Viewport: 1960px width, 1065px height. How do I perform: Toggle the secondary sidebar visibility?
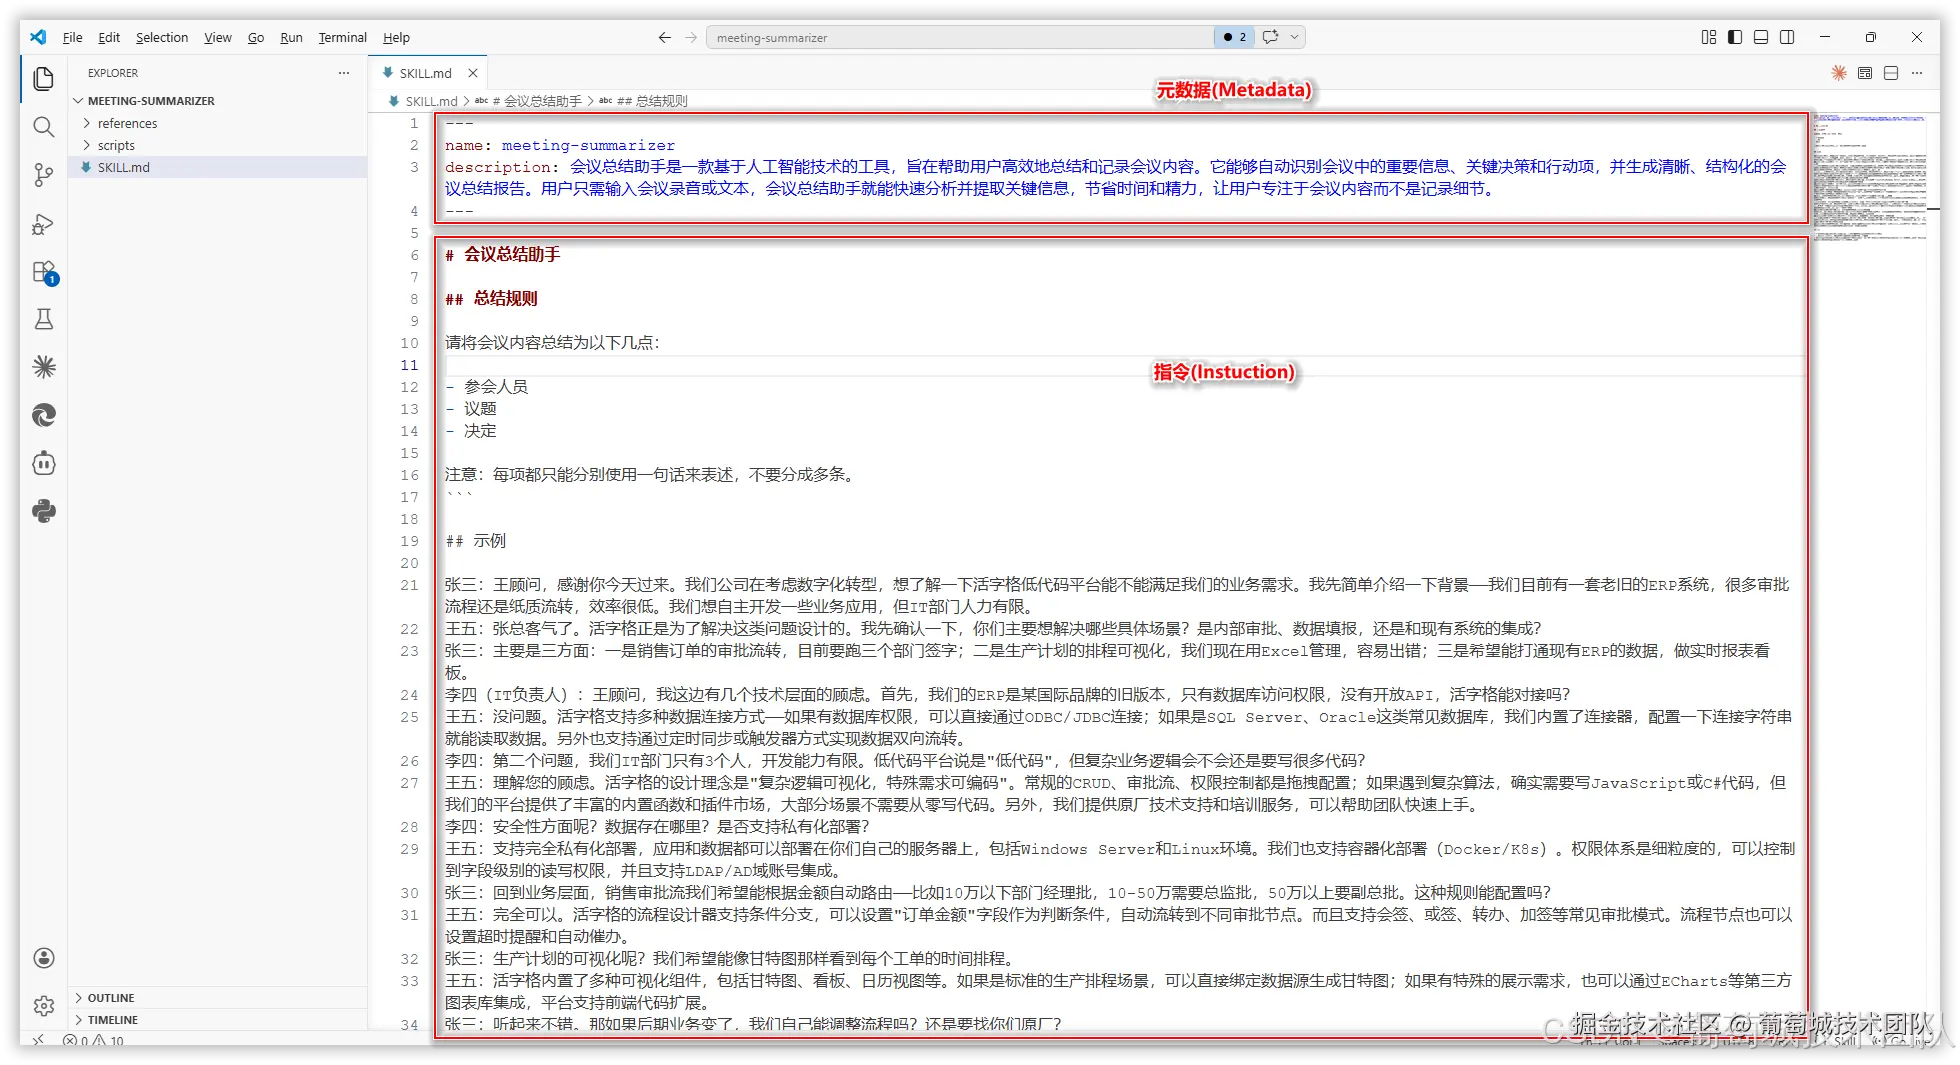tap(1787, 36)
